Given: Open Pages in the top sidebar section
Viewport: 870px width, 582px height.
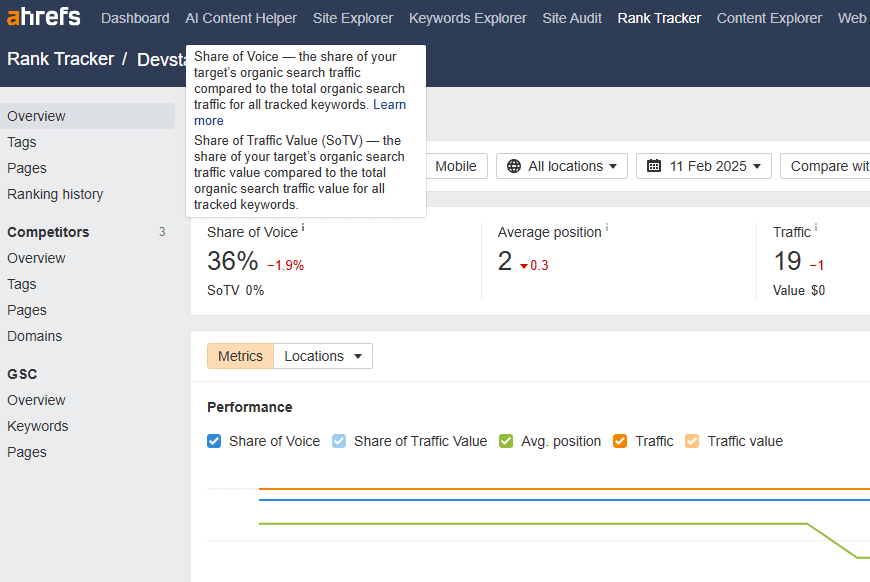Looking at the screenshot, I should pos(27,168).
